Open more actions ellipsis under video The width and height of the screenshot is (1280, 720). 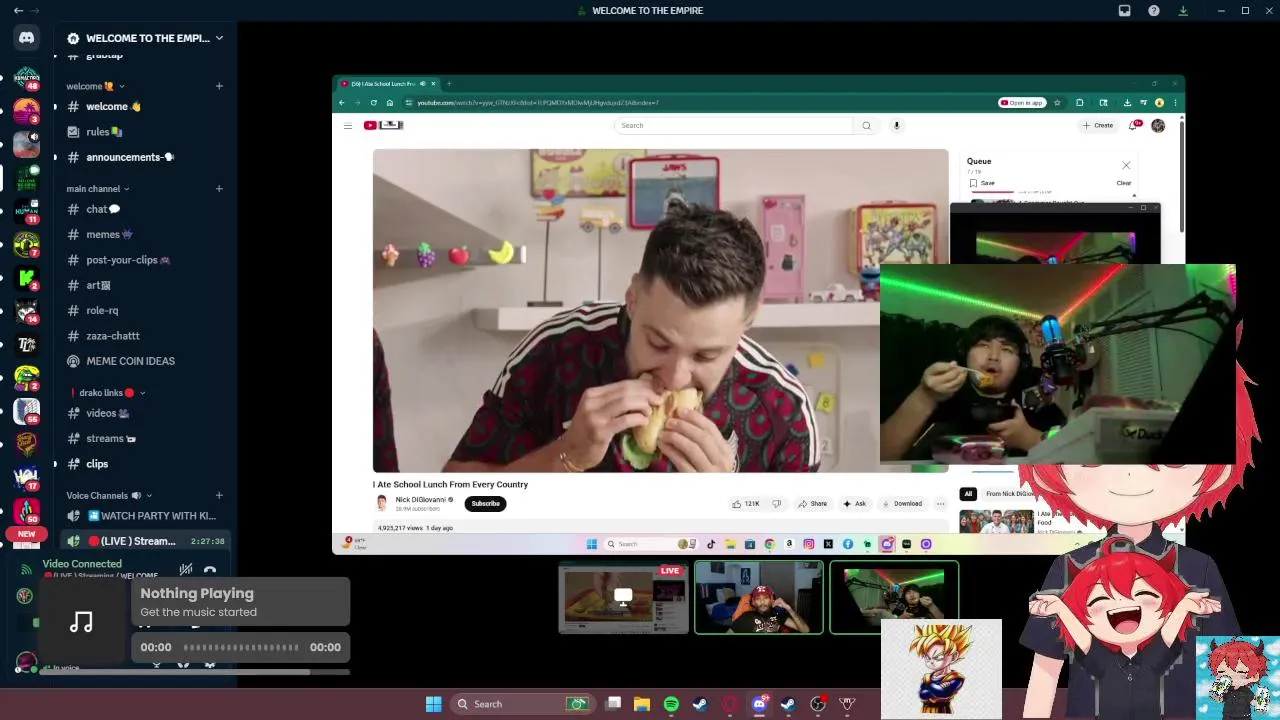point(940,503)
